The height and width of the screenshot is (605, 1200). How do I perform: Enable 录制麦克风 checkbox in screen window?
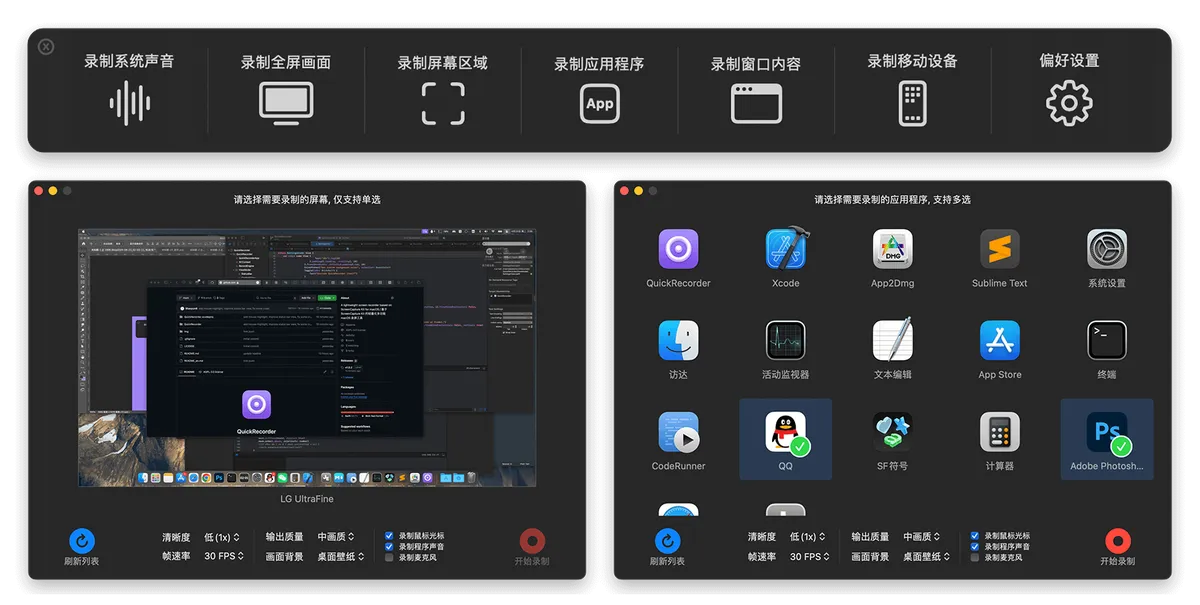pyautogui.click(x=390, y=558)
